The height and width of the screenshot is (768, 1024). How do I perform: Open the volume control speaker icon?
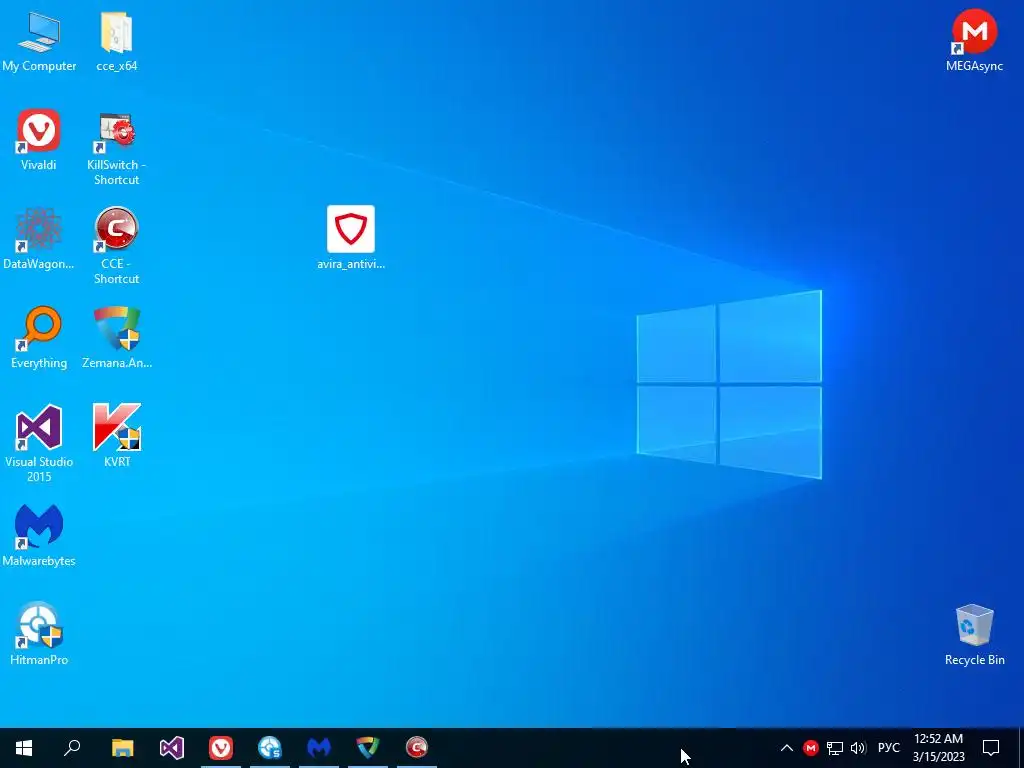pyautogui.click(x=858, y=748)
